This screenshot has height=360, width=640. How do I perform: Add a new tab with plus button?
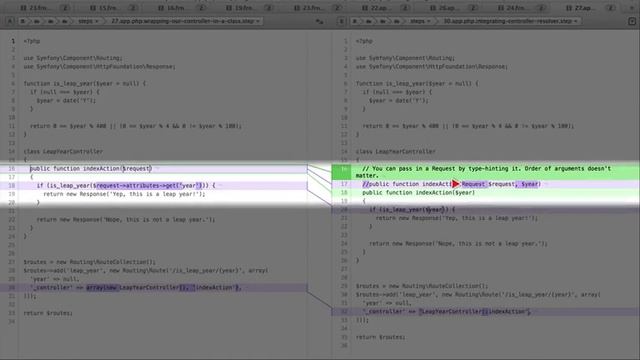click(632, 8)
